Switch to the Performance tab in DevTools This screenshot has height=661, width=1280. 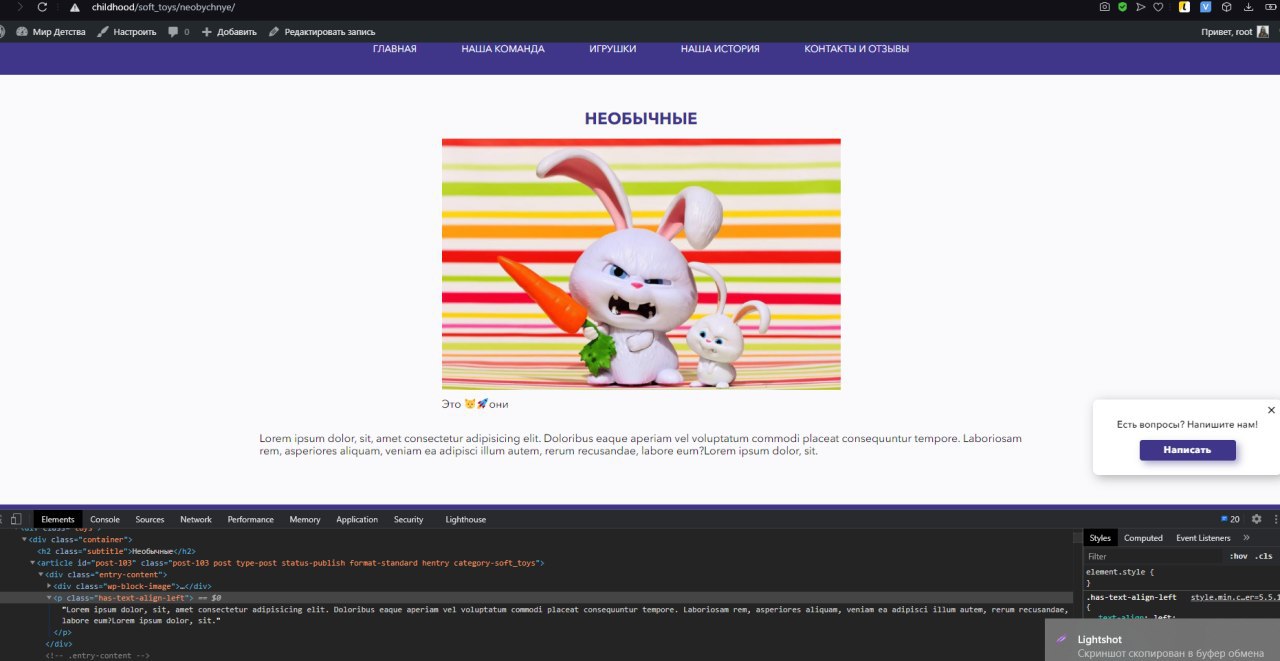point(250,519)
